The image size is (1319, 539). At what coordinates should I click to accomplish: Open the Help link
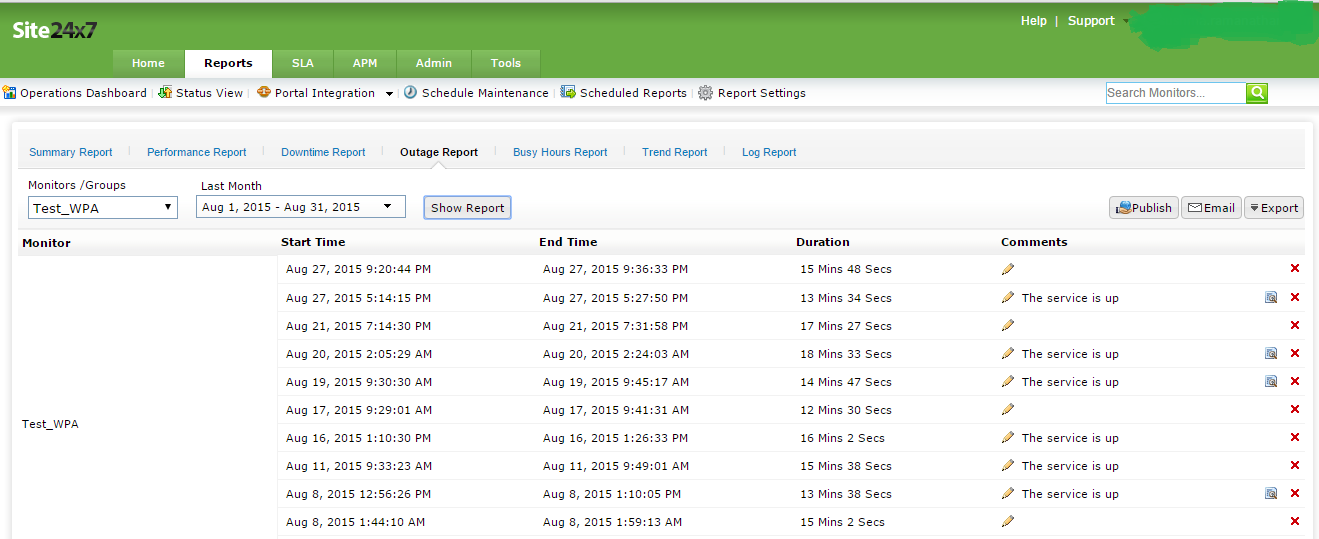point(1034,21)
